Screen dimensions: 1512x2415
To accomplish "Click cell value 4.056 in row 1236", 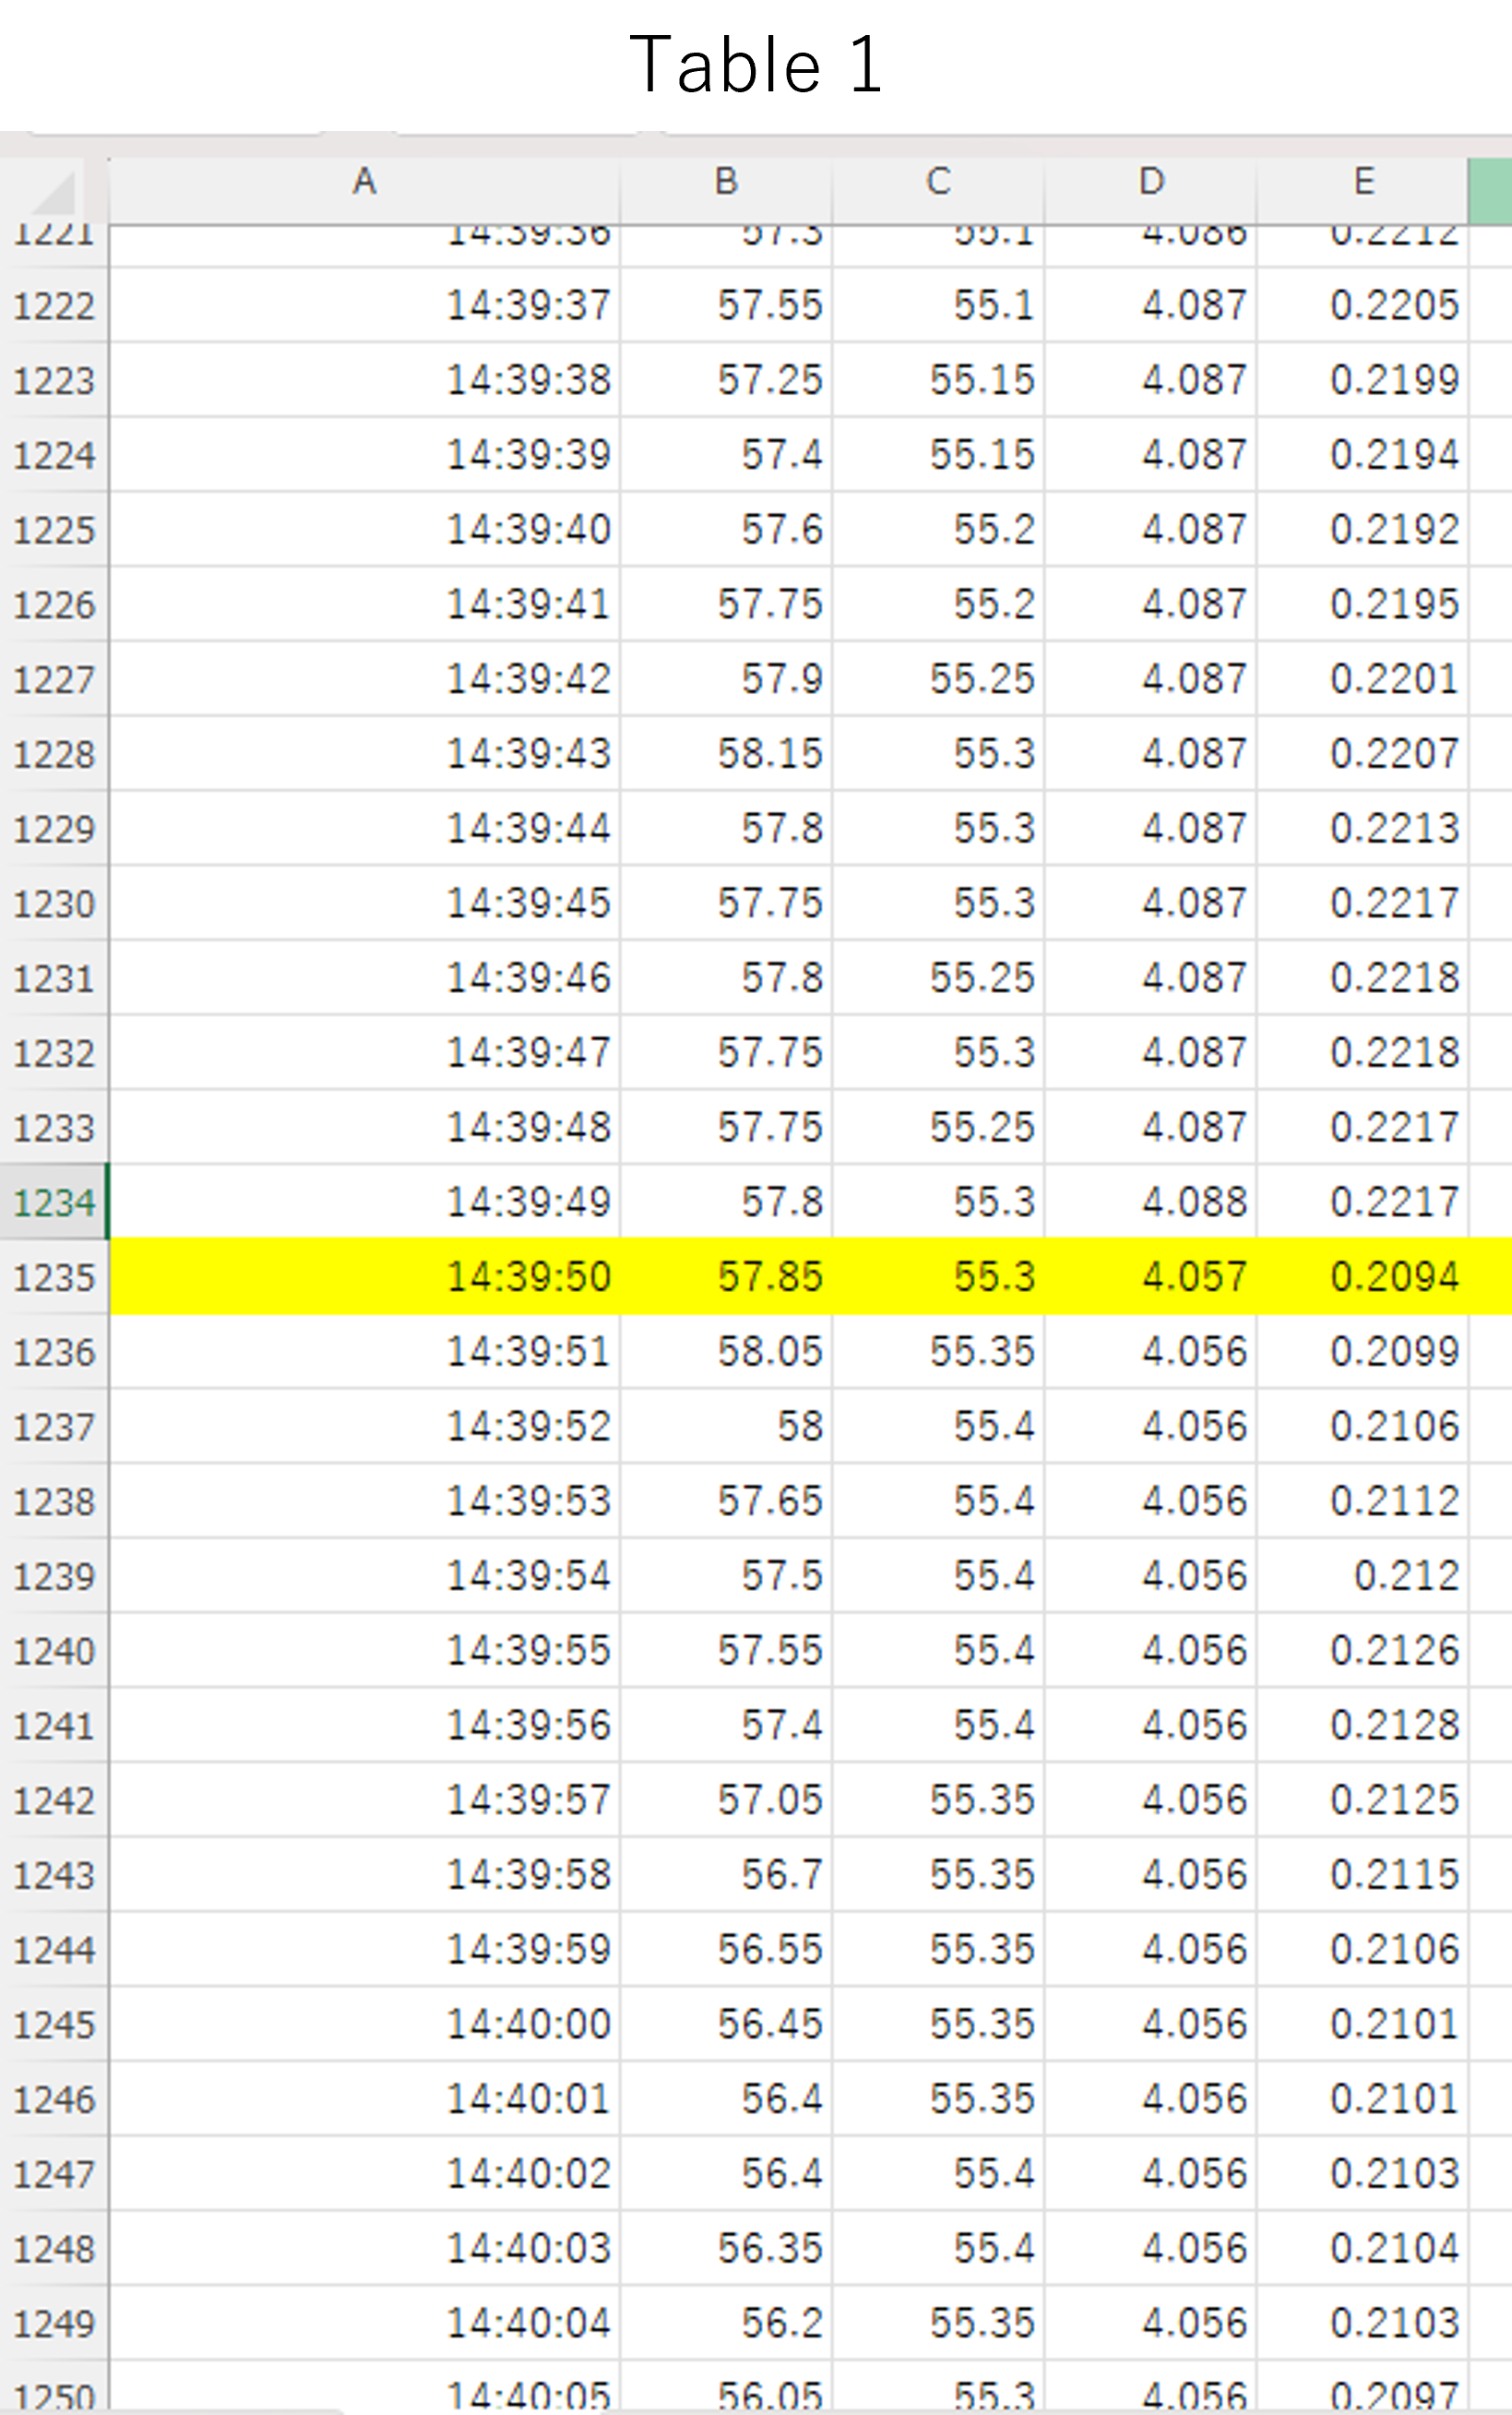I will tap(1151, 1351).
